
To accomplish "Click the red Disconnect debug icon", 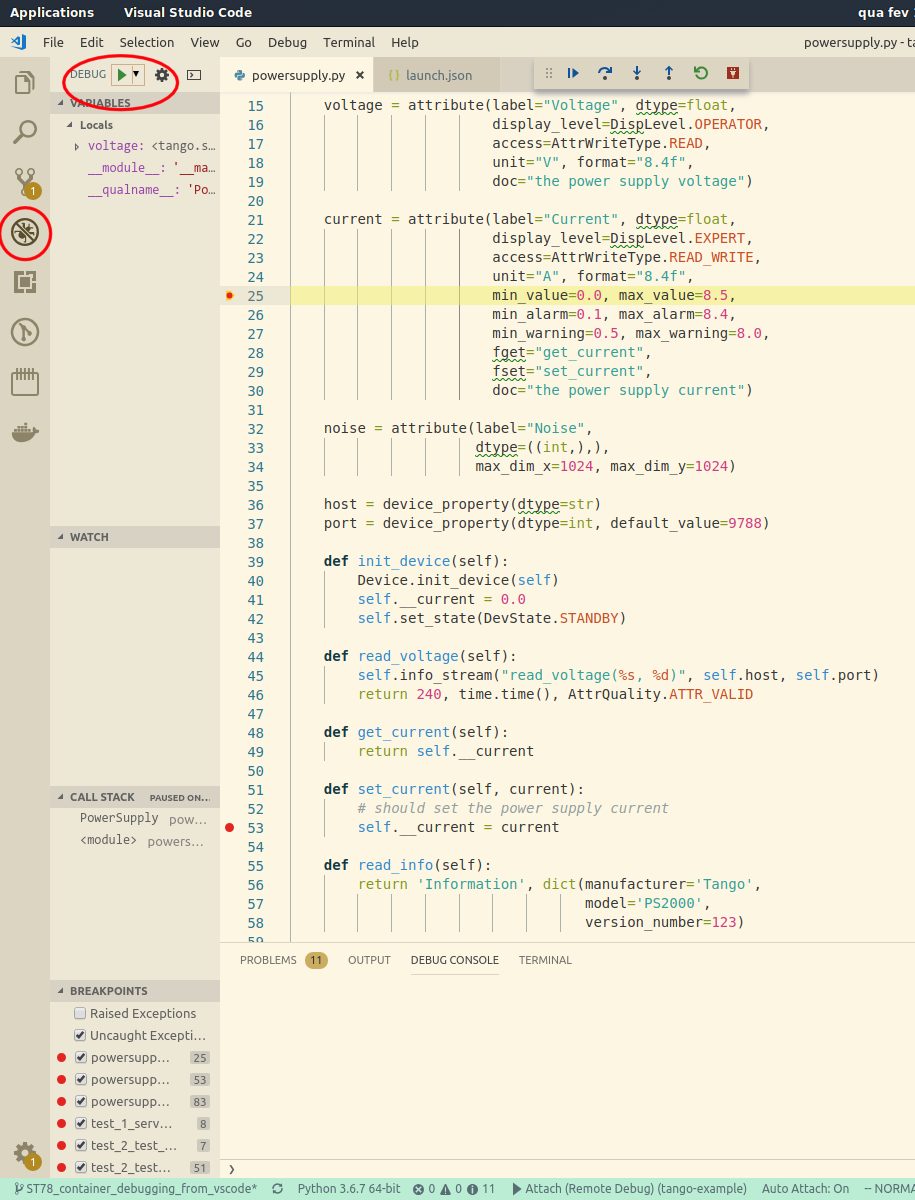I will 733,73.
